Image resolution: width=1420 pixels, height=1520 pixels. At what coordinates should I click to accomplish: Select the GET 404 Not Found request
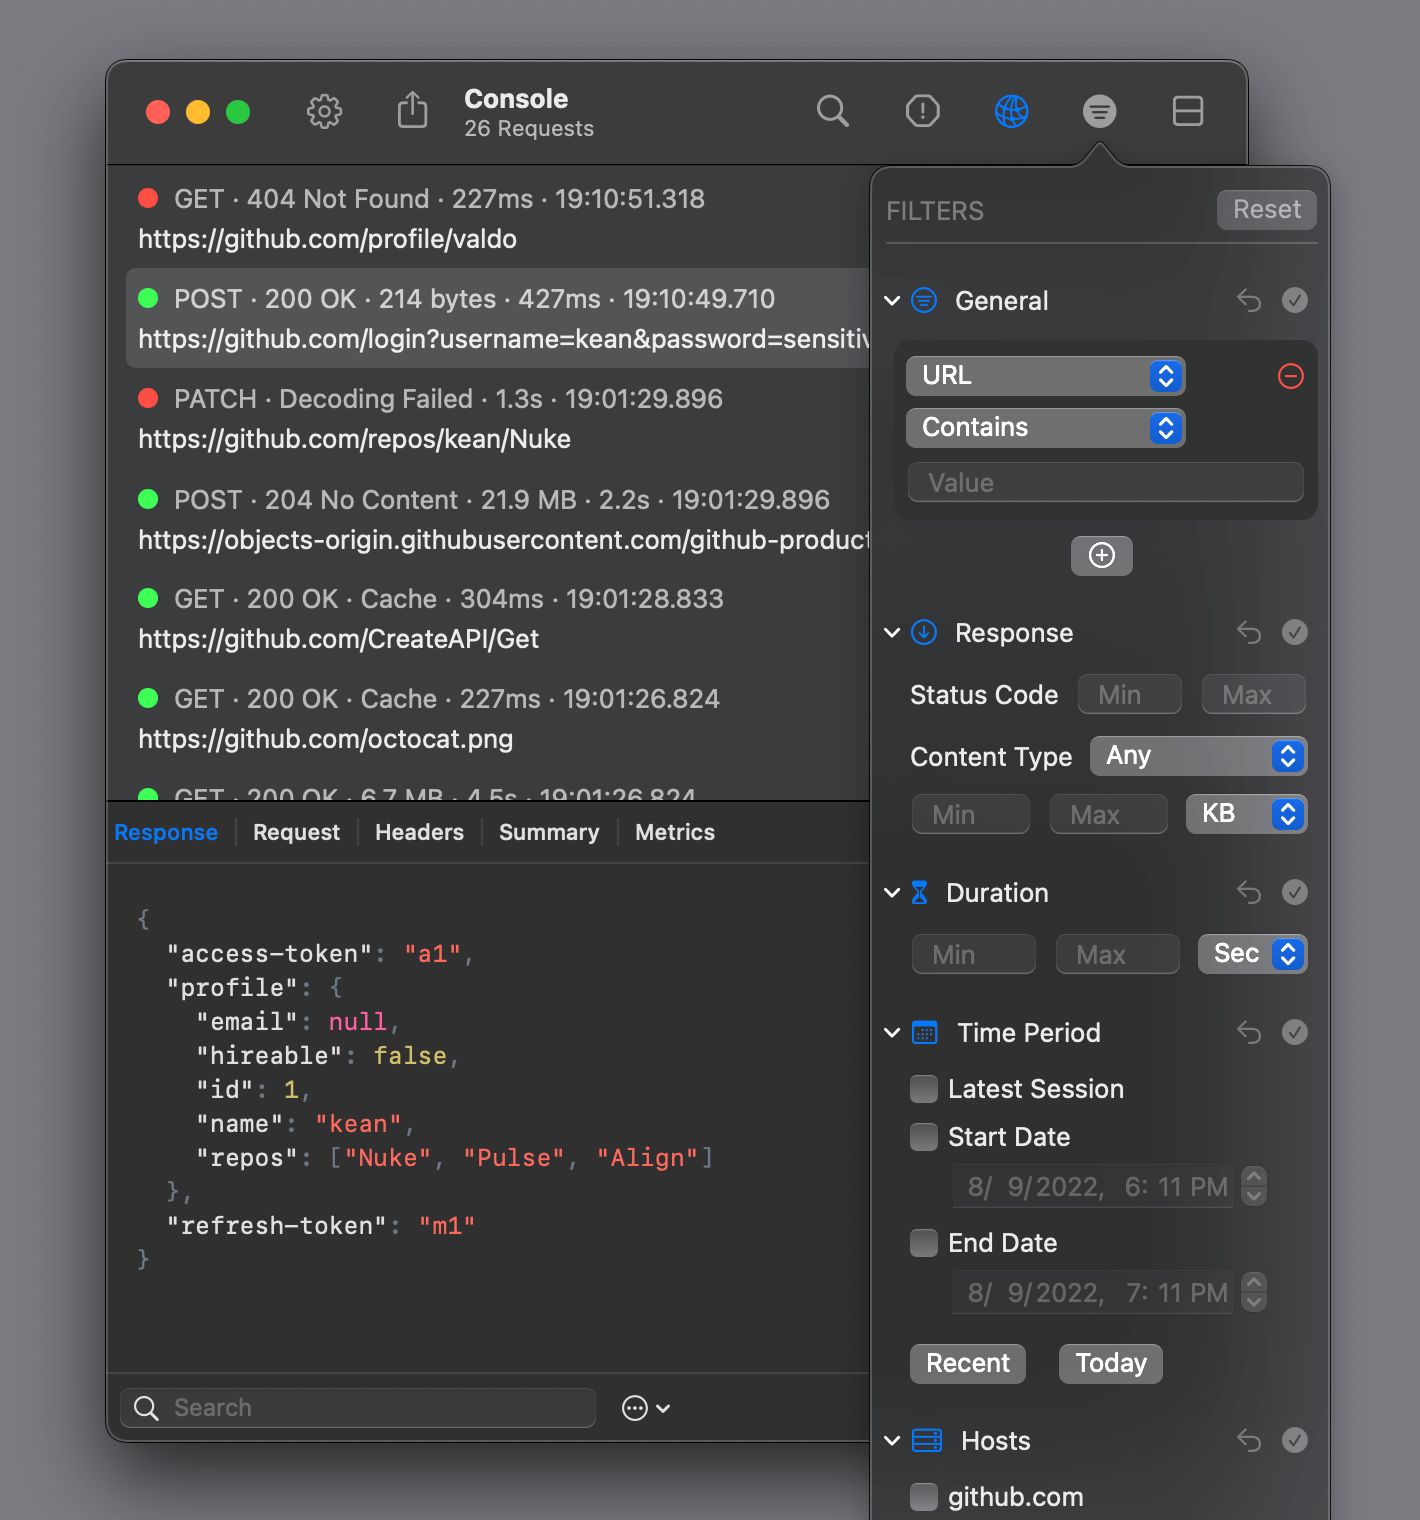tap(498, 218)
